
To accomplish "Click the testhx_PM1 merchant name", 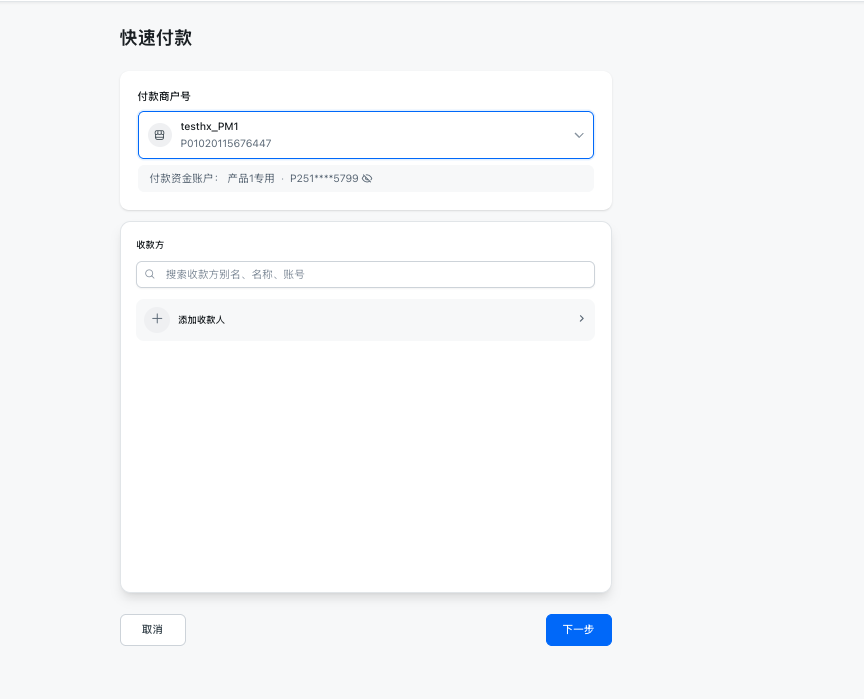I will pos(209,127).
